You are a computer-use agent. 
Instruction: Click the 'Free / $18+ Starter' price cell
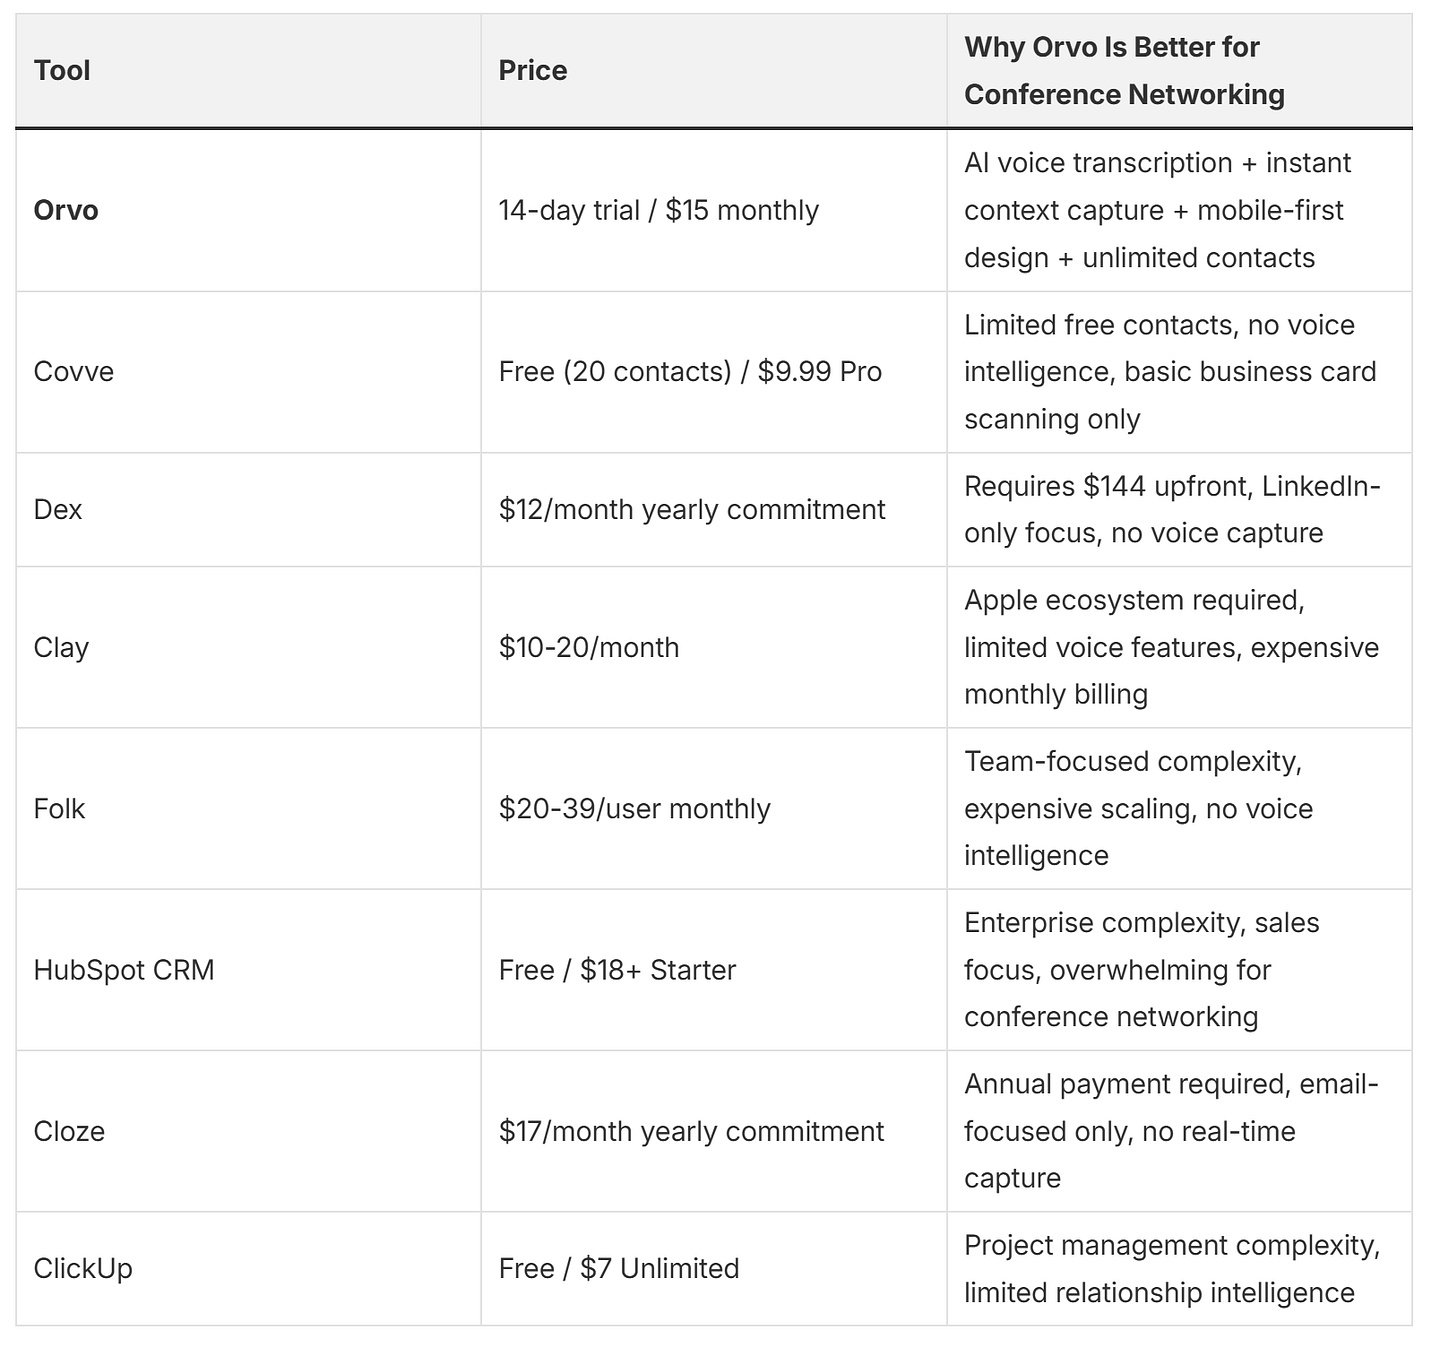(x=714, y=970)
